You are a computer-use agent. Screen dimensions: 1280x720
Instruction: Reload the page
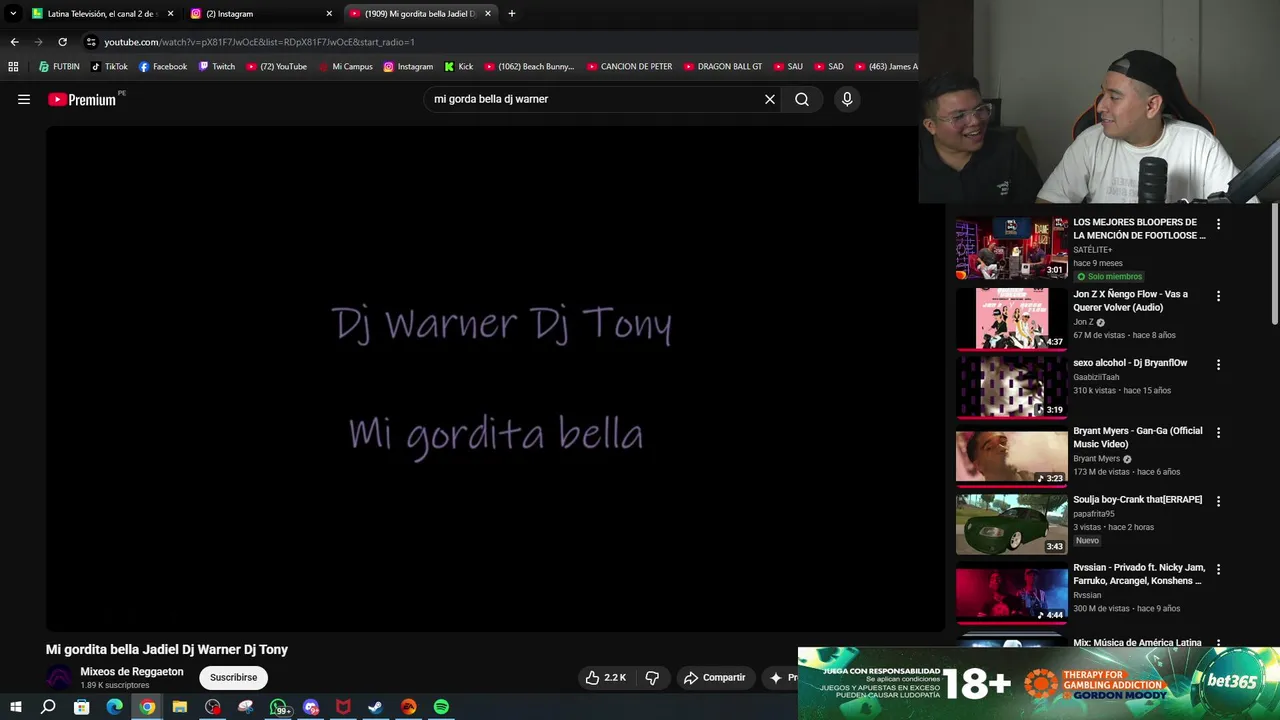pyautogui.click(x=62, y=42)
